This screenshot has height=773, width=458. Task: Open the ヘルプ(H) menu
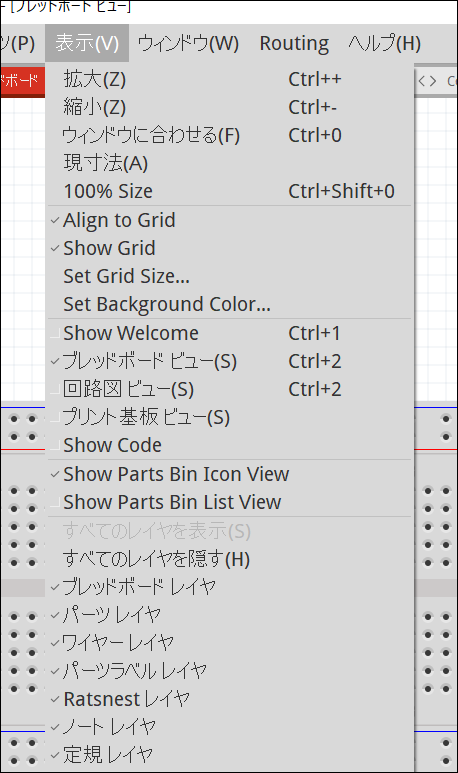pos(385,43)
